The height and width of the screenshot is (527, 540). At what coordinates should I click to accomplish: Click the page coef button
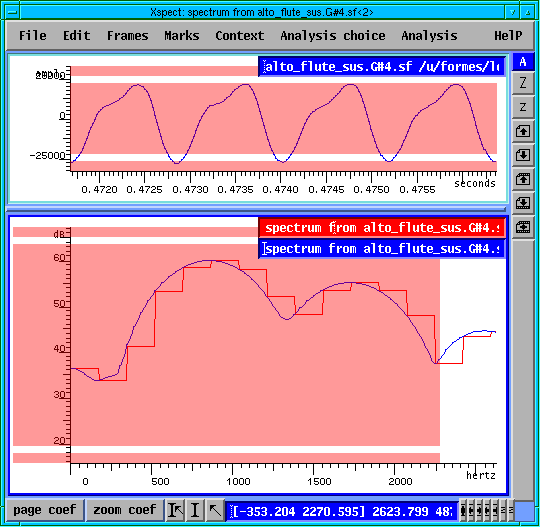(44, 510)
